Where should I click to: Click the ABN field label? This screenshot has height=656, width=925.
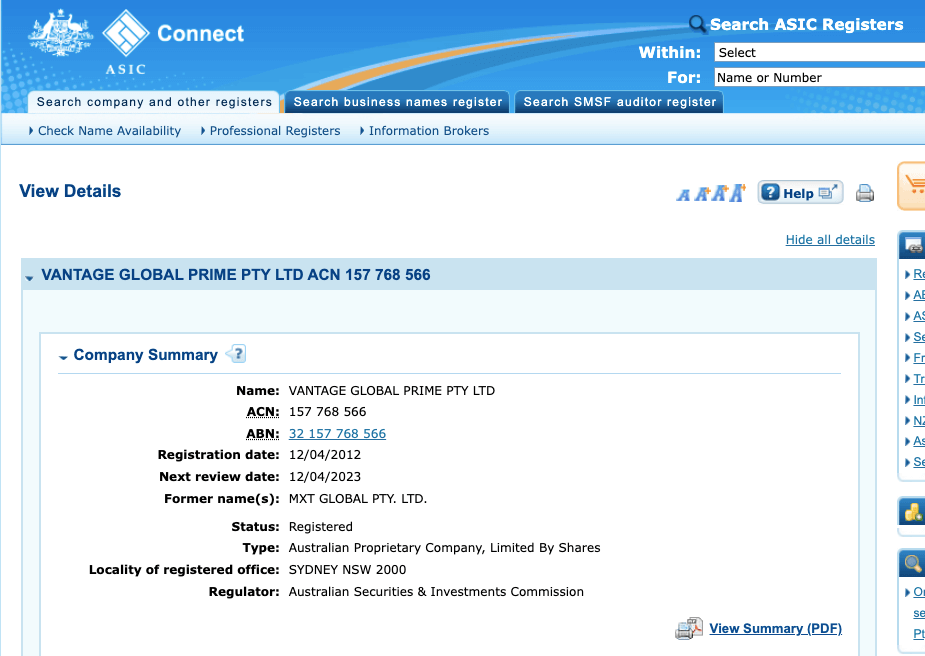[263, 434]
